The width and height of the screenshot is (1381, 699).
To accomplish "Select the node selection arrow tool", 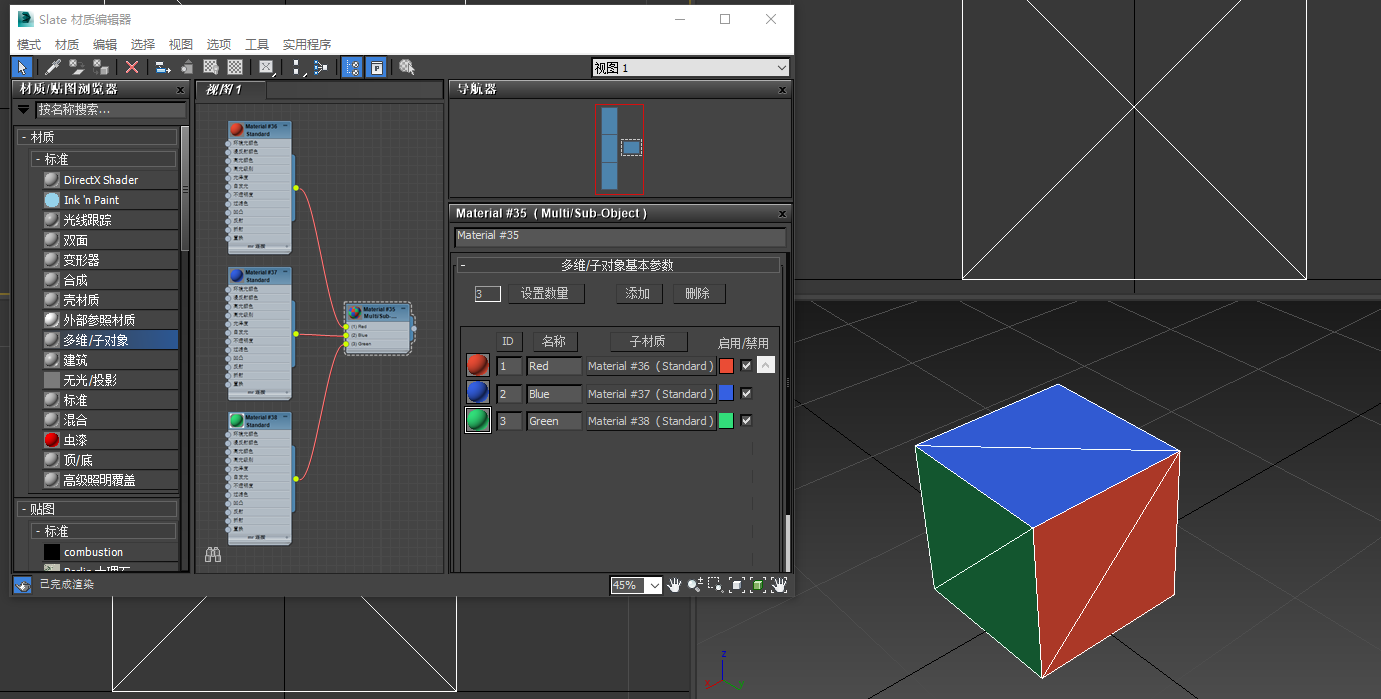I will [x=22, y=67].
